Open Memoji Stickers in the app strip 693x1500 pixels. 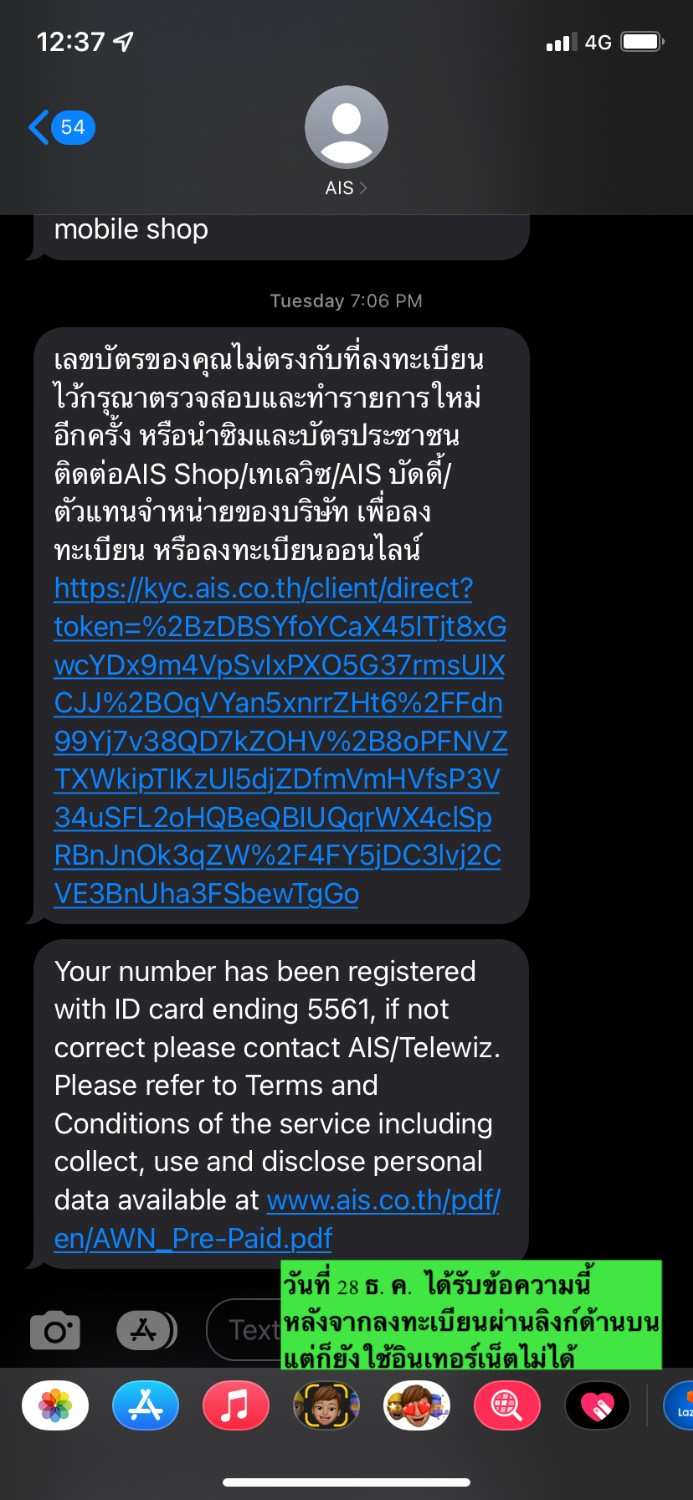416,1407
